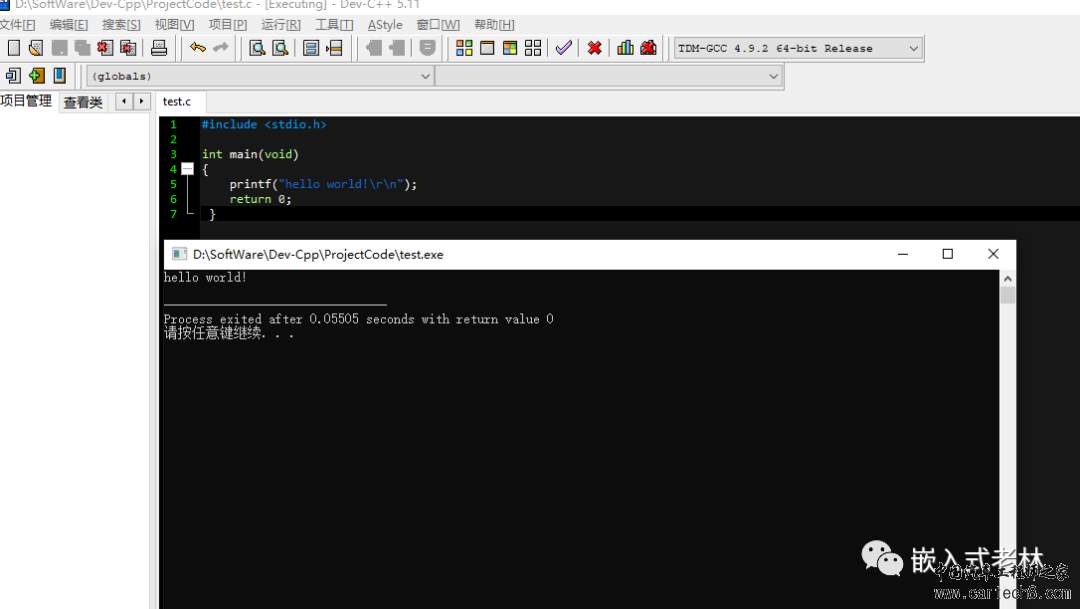
Task: Click the Compile colored-squares icon
Action: click(x=465, y=48)
